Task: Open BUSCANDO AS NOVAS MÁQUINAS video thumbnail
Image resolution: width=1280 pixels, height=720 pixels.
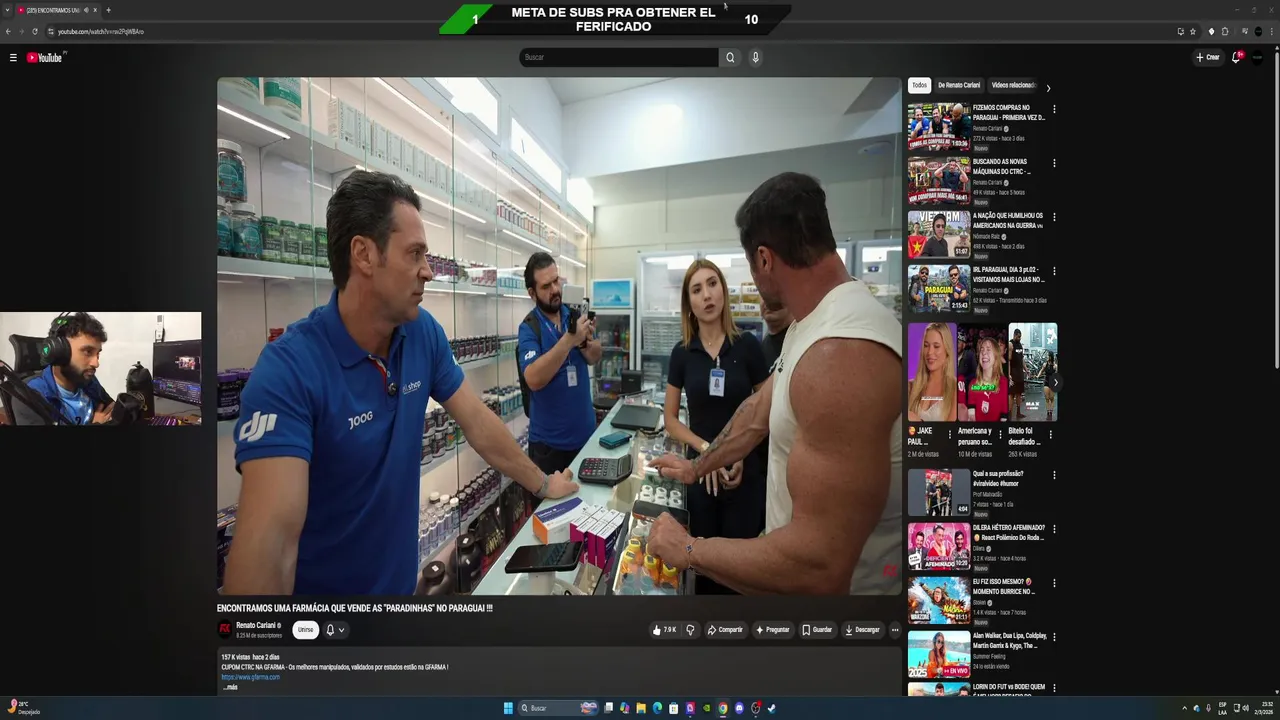Action: (939, 180)
